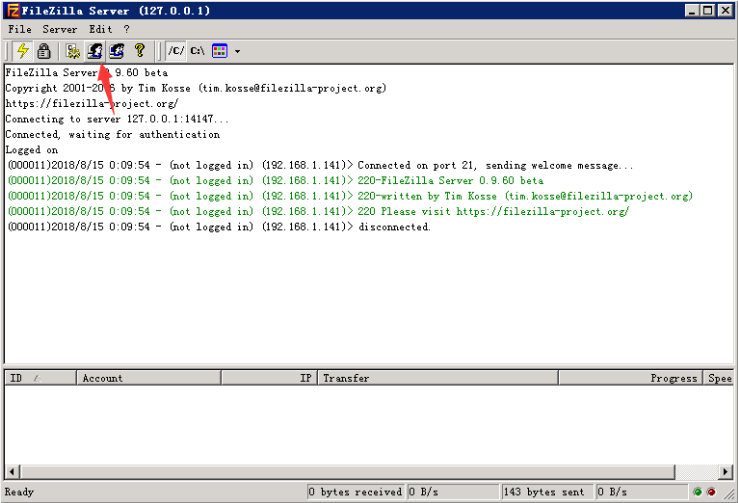Sort by the Transfer column header
738x503 pixels.
coord(438,378)
